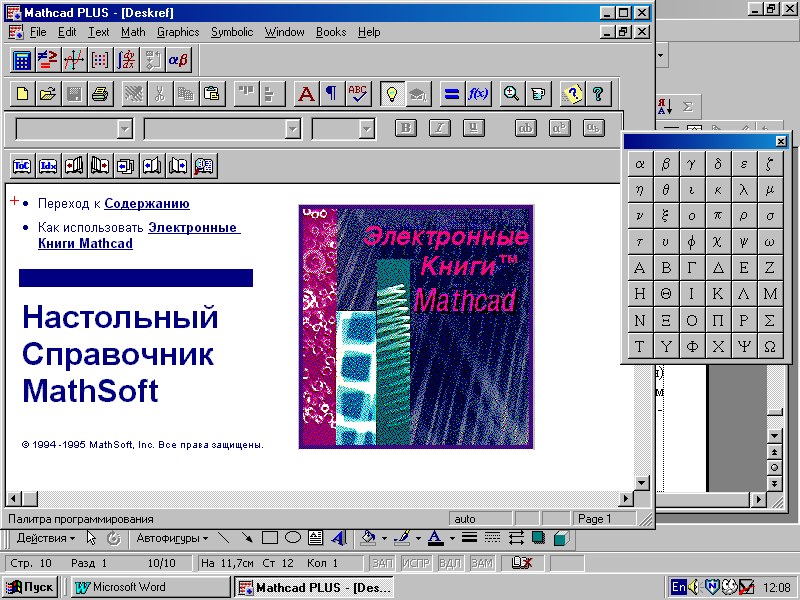Open the Math menu
The width and height of the screenshot is (800, 600).
133,32
